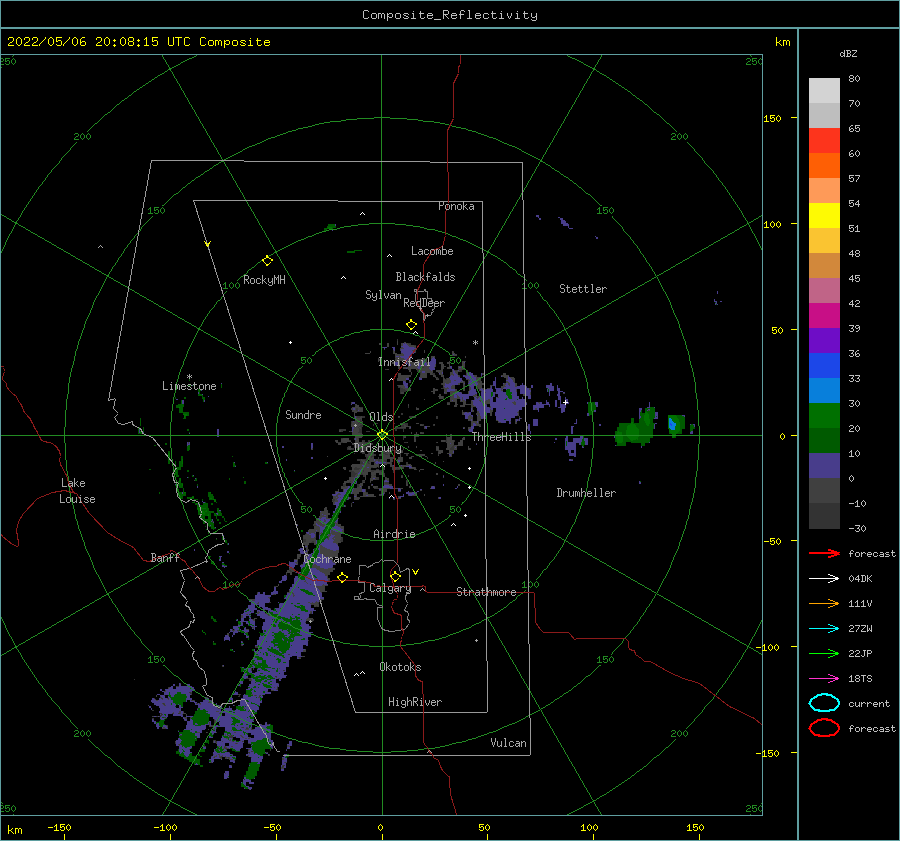Click the red forecast arrow in legend
Screen dimensions: 900x841
824,553
